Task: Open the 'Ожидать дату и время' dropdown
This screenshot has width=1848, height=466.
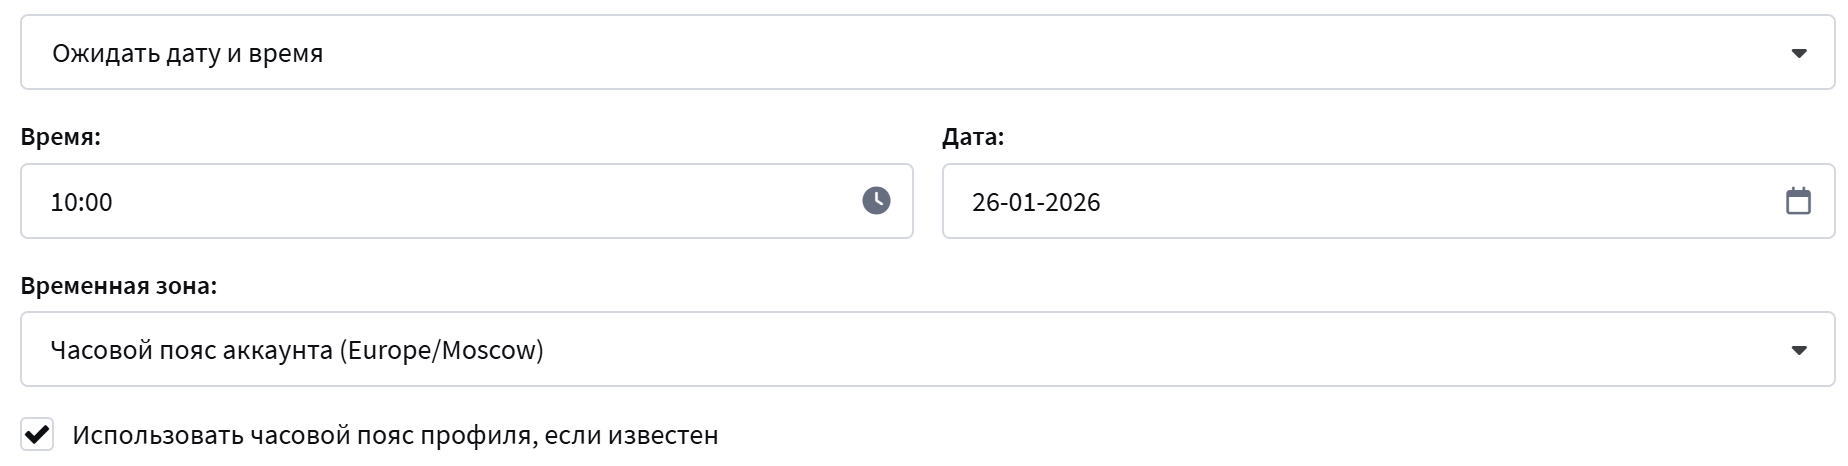Action: point(900,53)
